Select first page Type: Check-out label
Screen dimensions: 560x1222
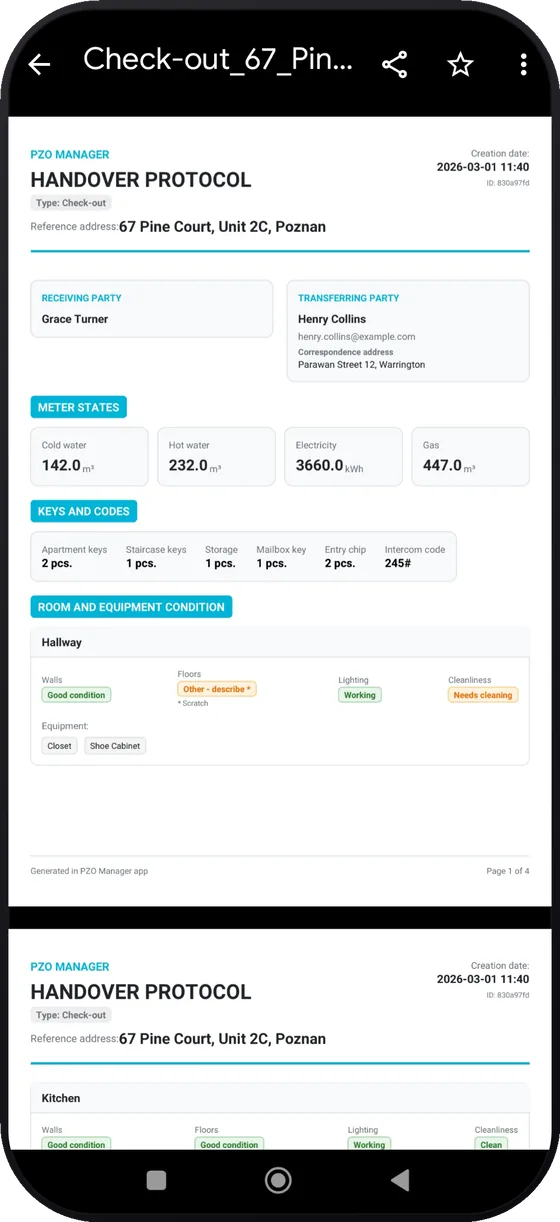70,203
